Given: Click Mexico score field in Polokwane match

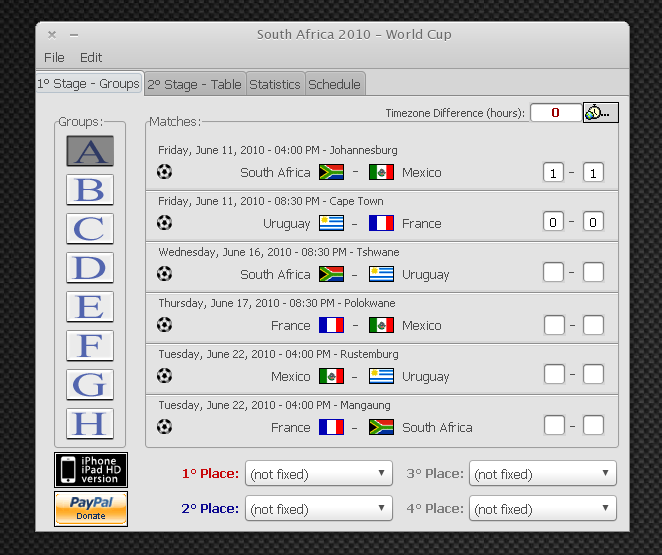Looking at the screenshot, I should pos(593,325).
